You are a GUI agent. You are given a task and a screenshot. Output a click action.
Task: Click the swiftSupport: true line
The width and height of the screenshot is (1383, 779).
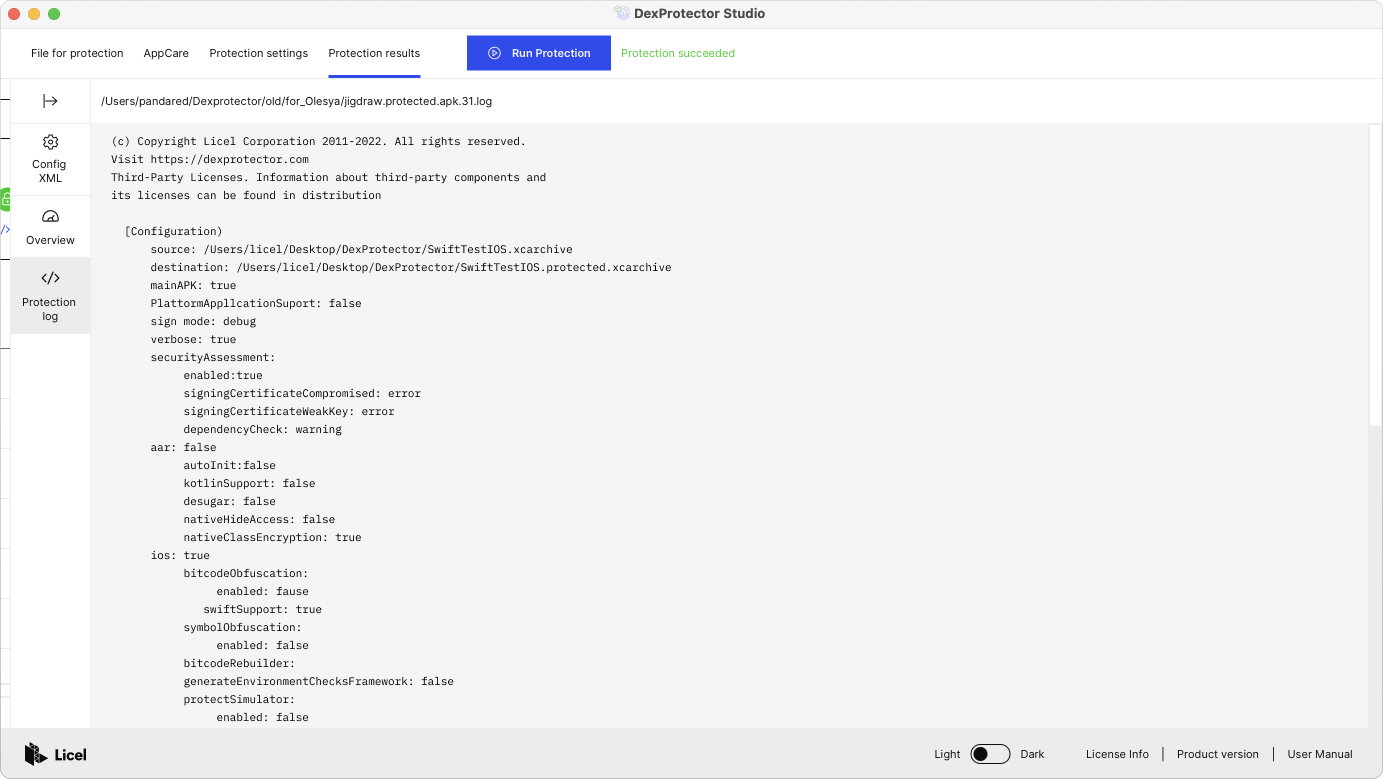(263, 609)
